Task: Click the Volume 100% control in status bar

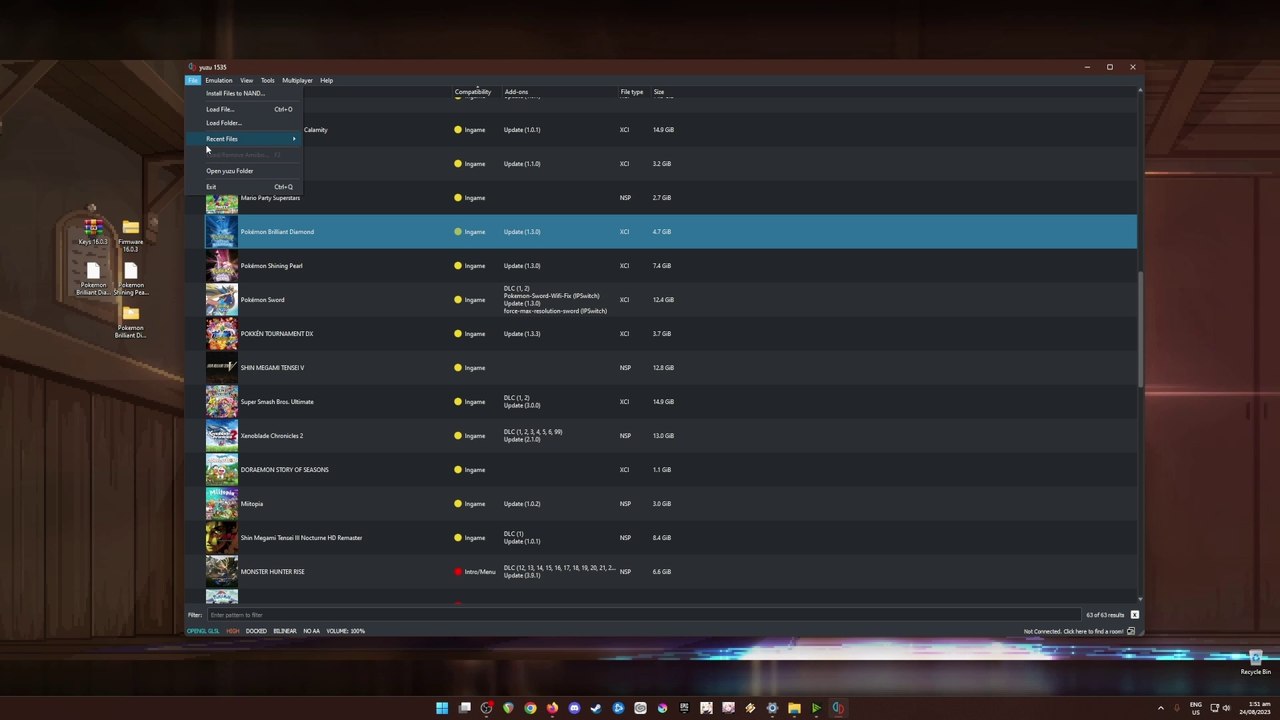Action: (x=345, y=631)
